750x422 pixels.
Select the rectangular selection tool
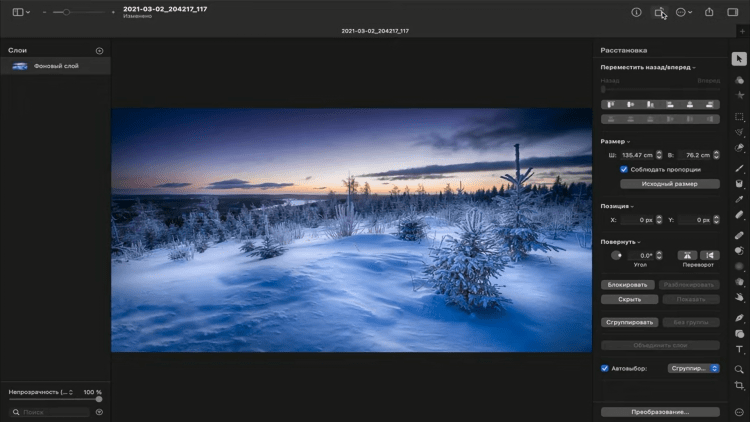pyautogui.click(x=739, y=117)
